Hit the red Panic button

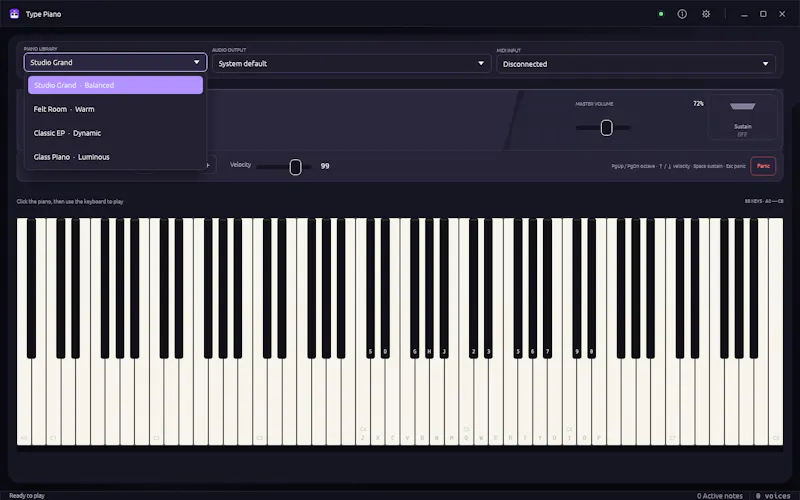tap(763, 166)
